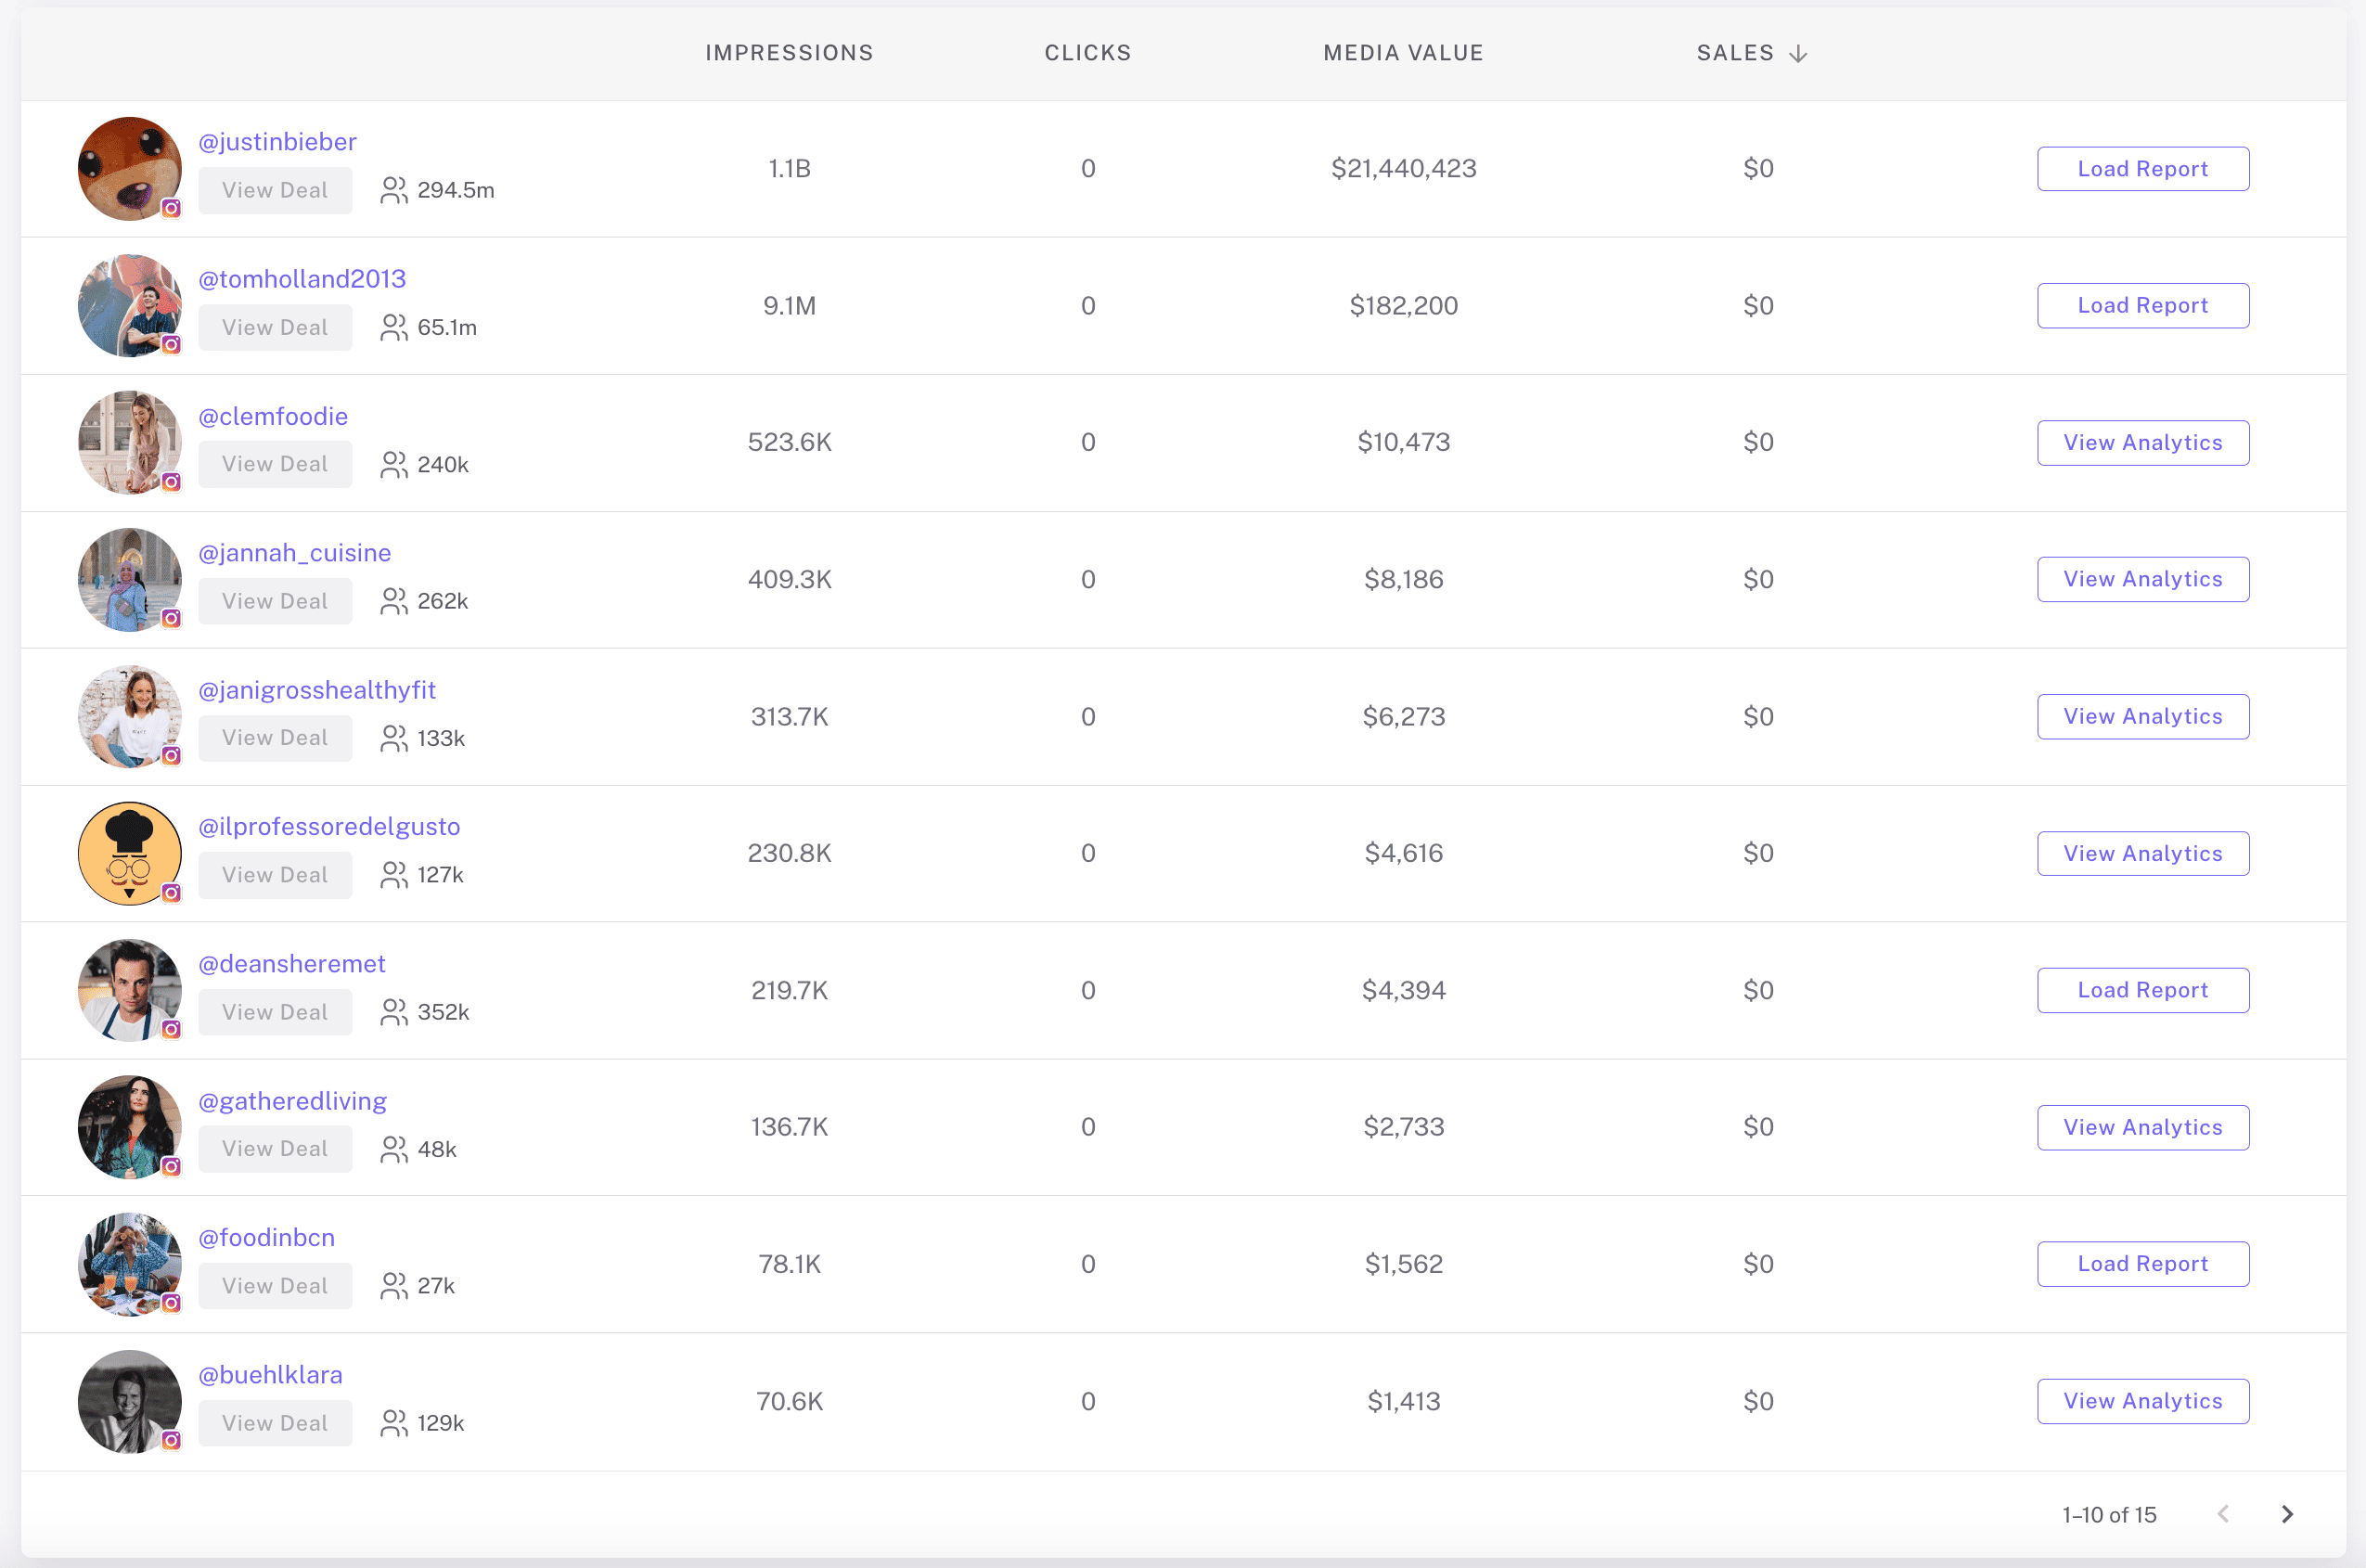Viewport: 2366px width, 1568px height.
Task: Sort by Impressions column header
Action: click(x=789, y=53)
